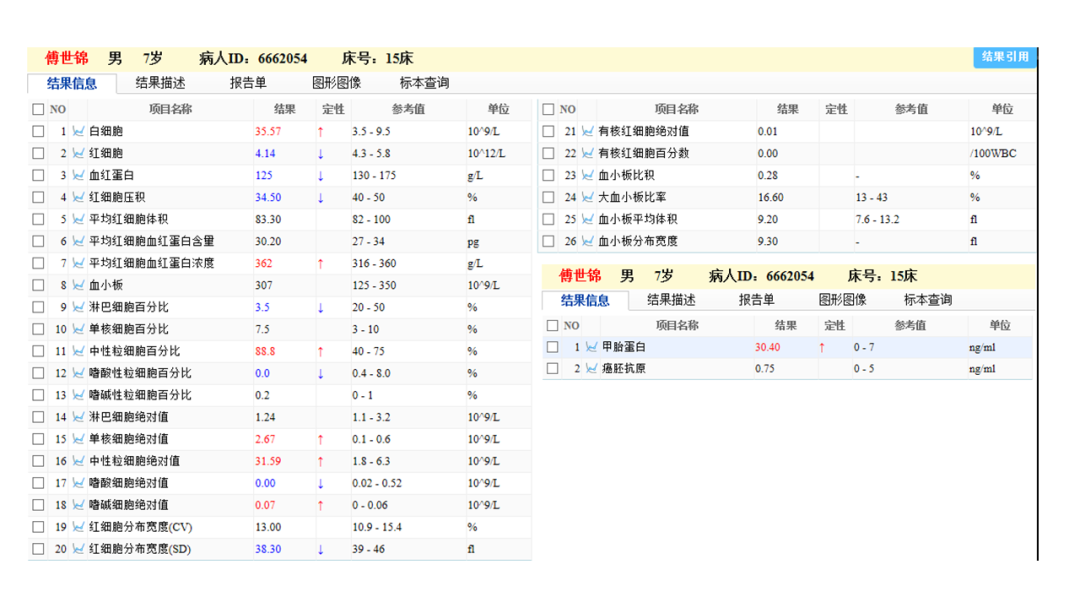1080x608 pixels.
Task: Open chart icon for 平均红细胞血红蛋白含量
Action: click(79, 241)
